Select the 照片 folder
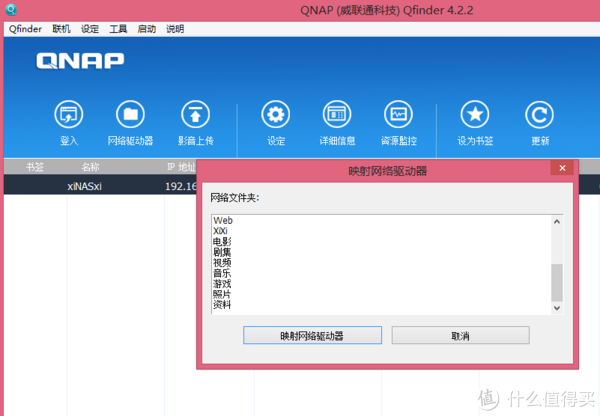The width and height of the screenshot is (600, 416). 222,294
